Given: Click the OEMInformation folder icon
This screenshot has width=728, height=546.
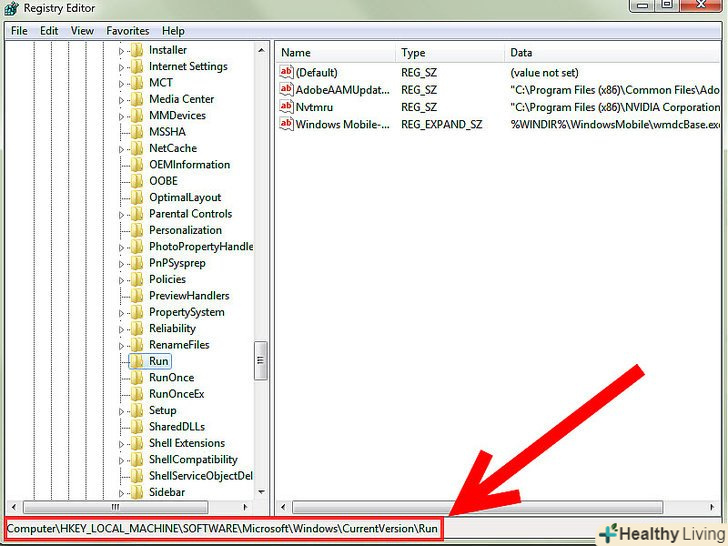Looking at the screenshot, I should tap(136, 164).
